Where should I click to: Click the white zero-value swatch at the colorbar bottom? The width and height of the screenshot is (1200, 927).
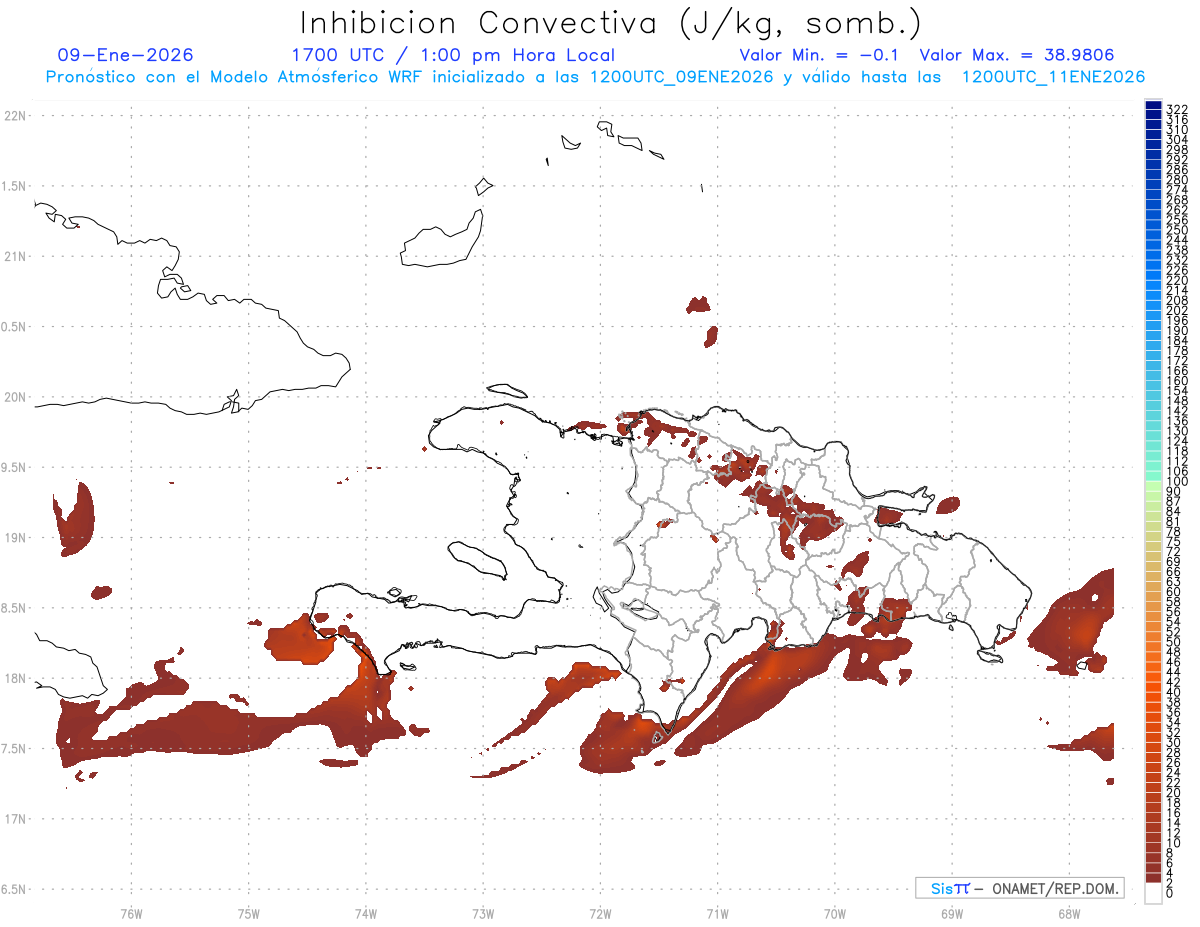pyautogui.click(x=1153, y=894)
